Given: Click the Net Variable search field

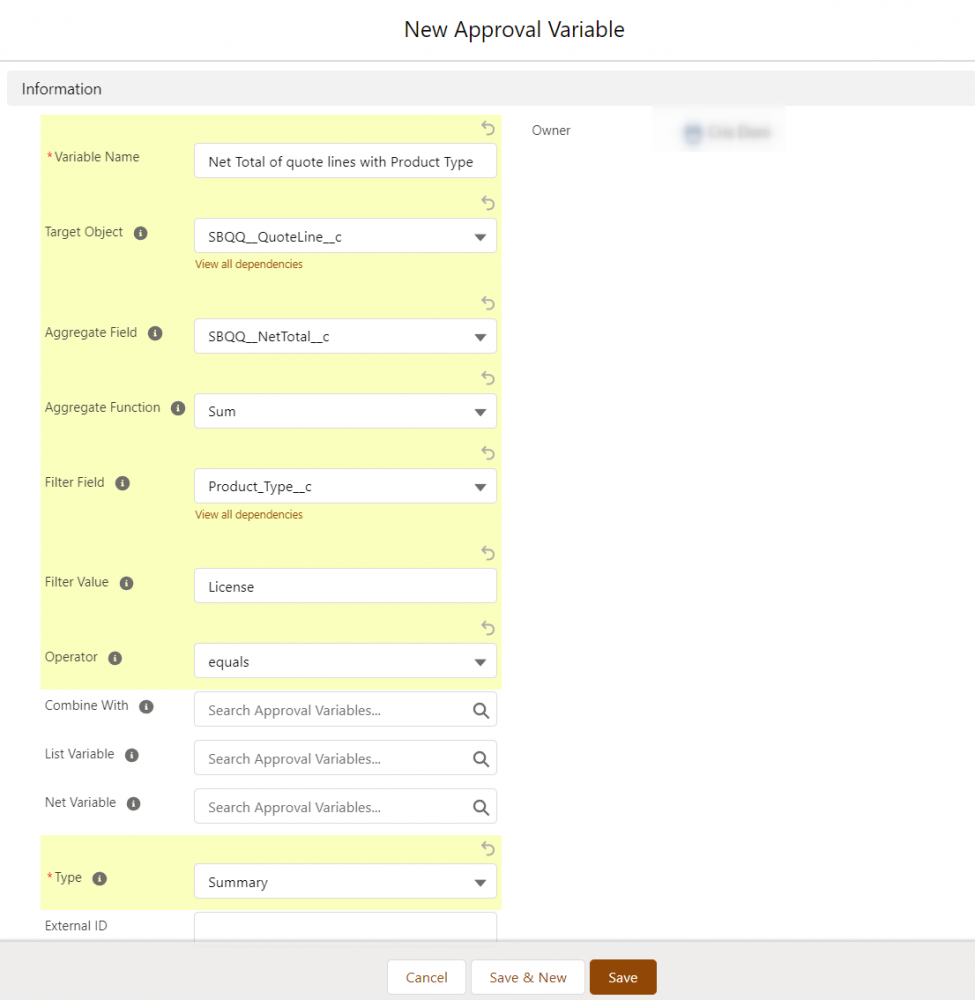Looking at the screenshot, I should point(345,806).
